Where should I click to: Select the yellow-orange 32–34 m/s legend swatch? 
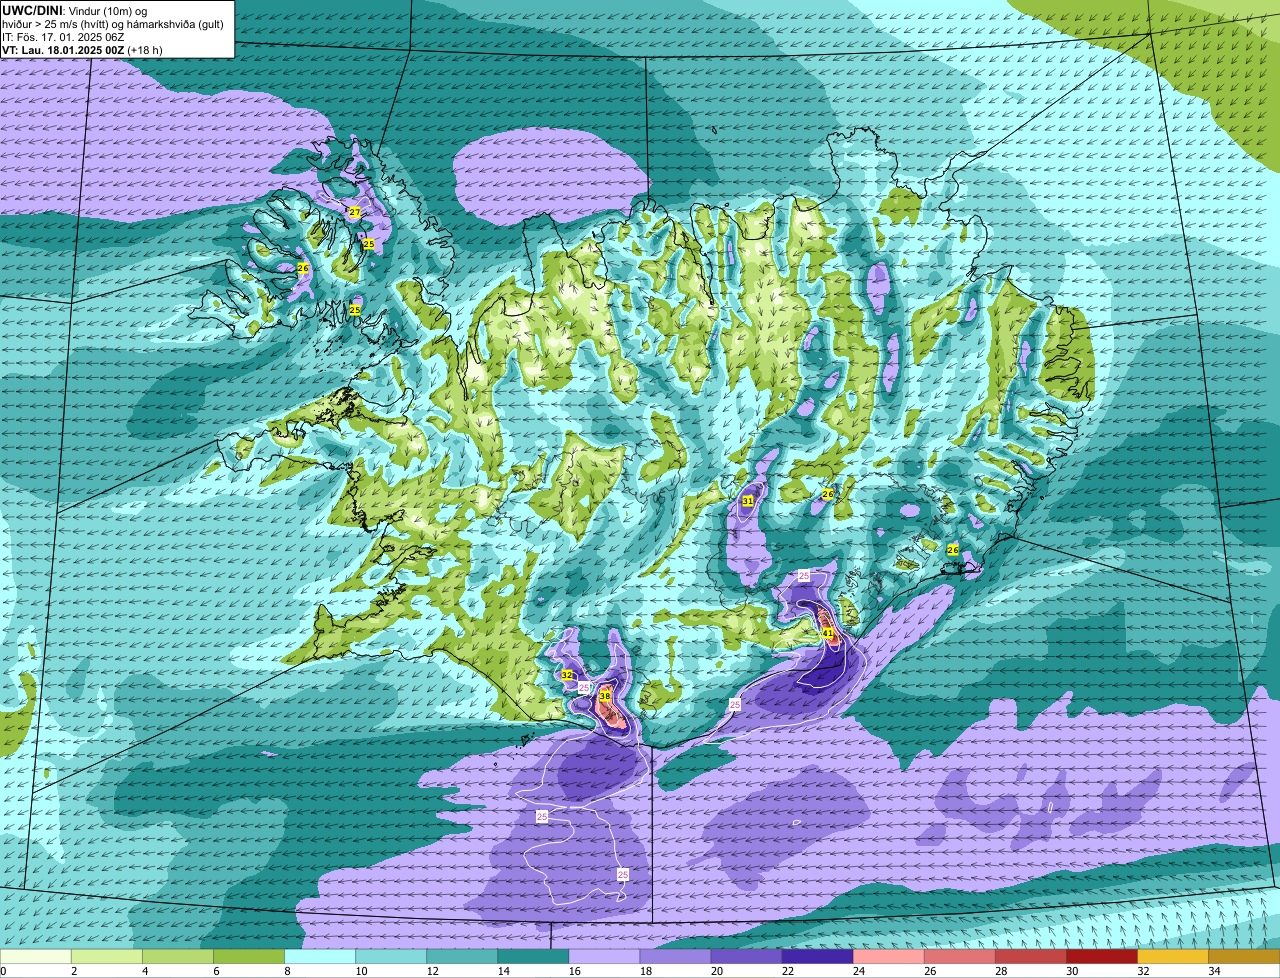click(1172, 957)
